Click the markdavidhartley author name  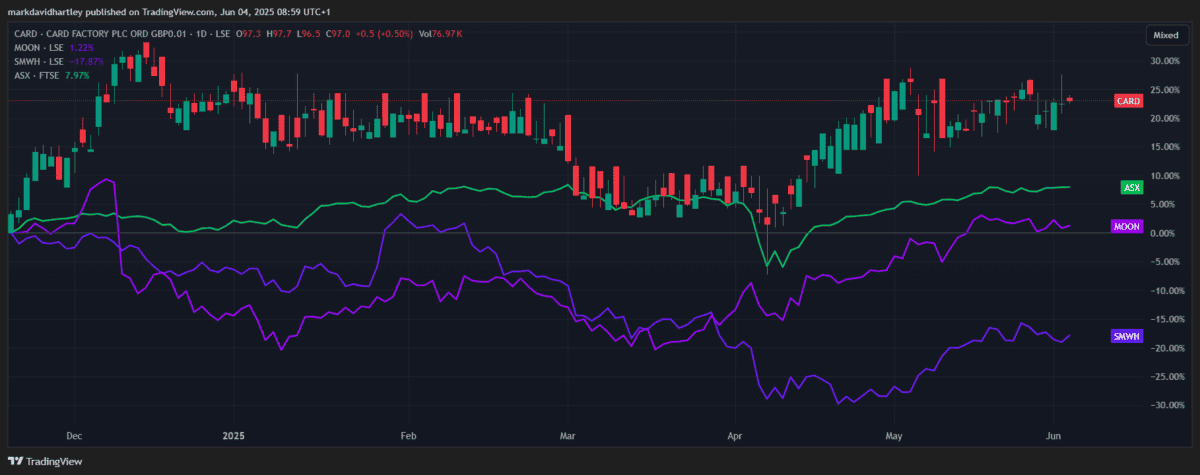click(49, 12)
